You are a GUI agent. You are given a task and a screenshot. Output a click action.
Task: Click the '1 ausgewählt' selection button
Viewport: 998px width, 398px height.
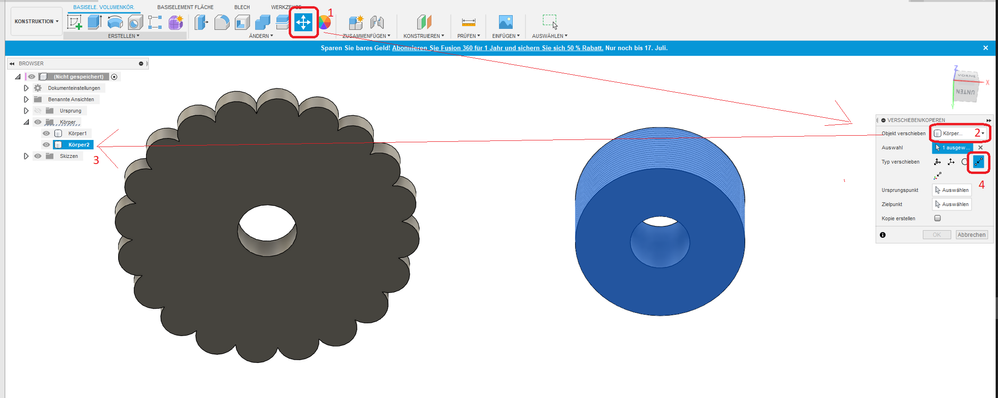[x=953, y=148]
